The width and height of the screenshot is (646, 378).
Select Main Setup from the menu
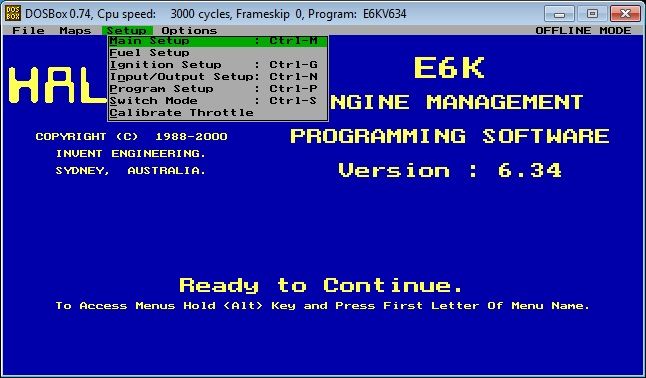tap(218, 41)
